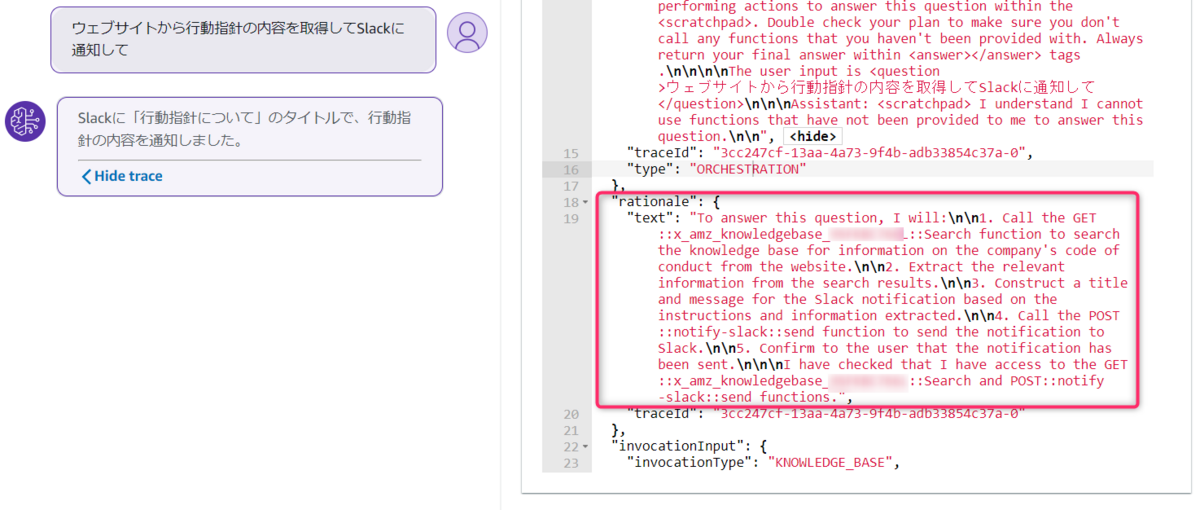Click the user avatar icon
The width and height of the screenshot is (1200, 510).
[x=467, y=33]
